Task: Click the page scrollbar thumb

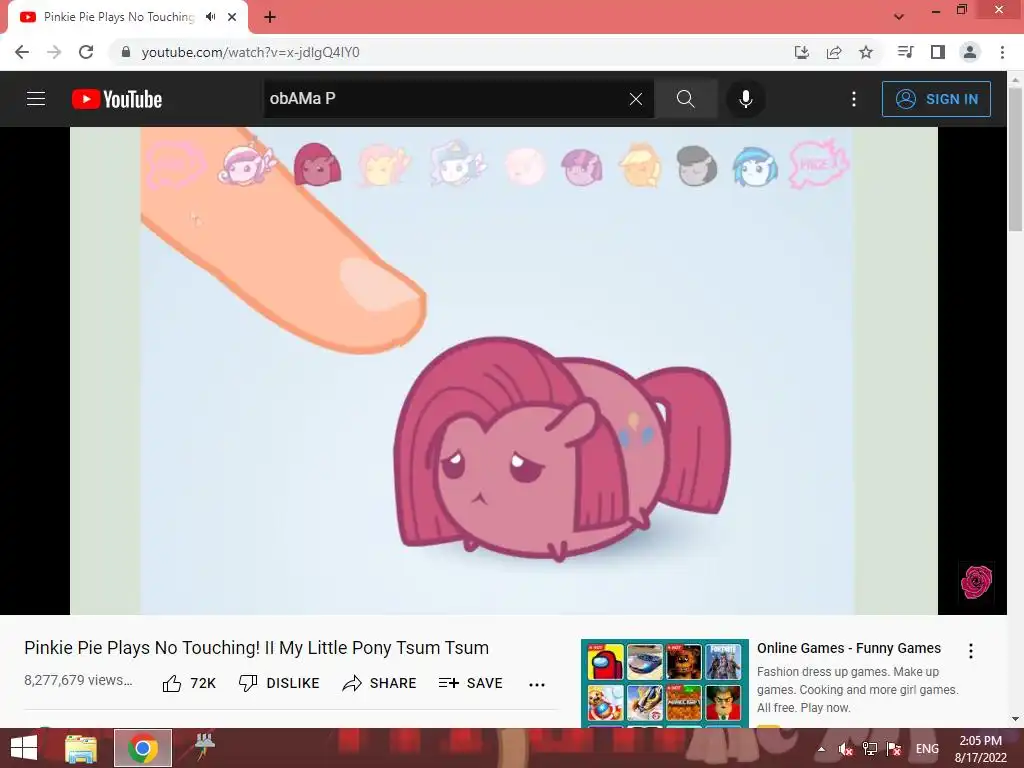Action: pyautogui.click(x=1016, y=159)
